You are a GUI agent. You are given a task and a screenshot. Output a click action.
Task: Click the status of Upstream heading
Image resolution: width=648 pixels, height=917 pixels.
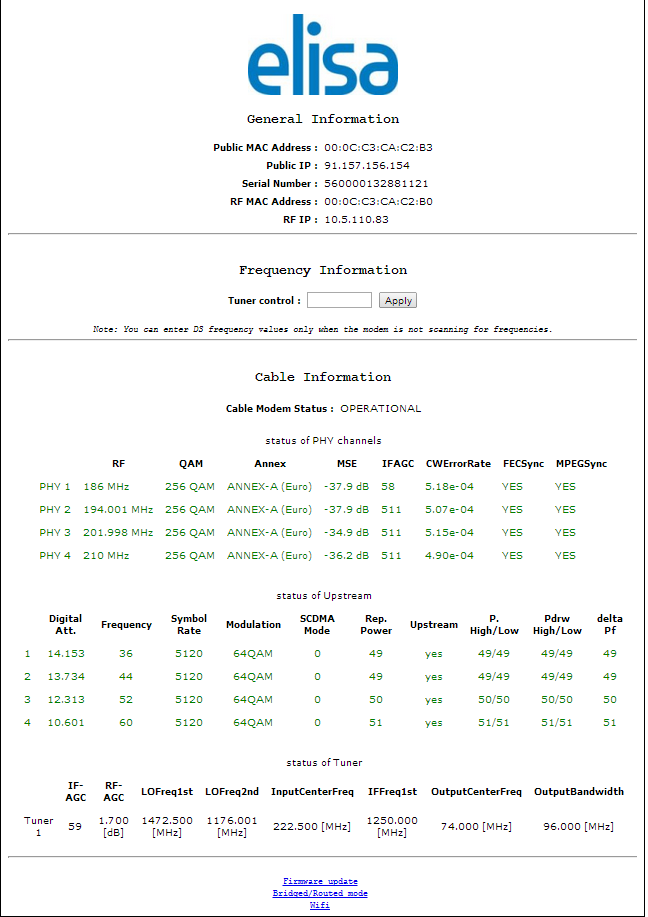(x=323, y=596)
